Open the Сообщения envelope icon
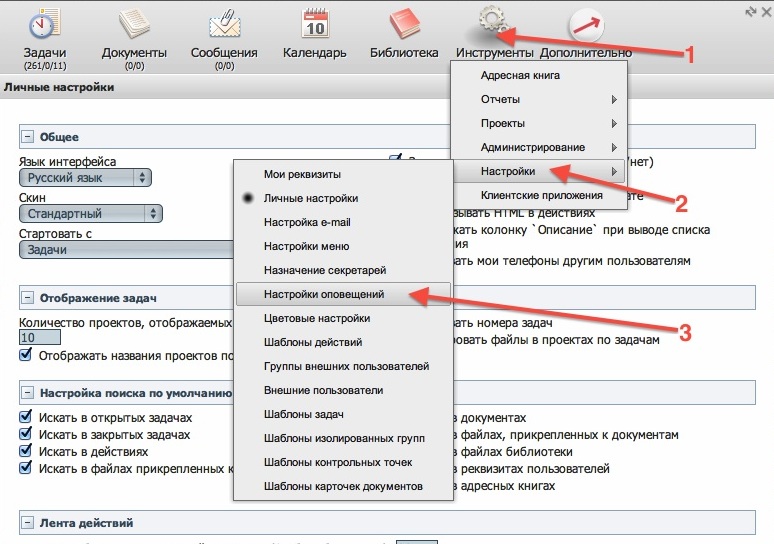 [x=224, y=24]
